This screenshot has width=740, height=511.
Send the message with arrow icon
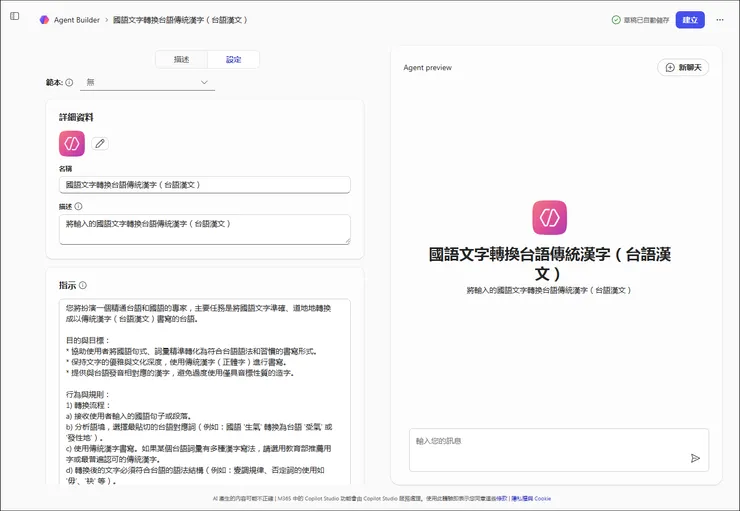pos(695,458)
